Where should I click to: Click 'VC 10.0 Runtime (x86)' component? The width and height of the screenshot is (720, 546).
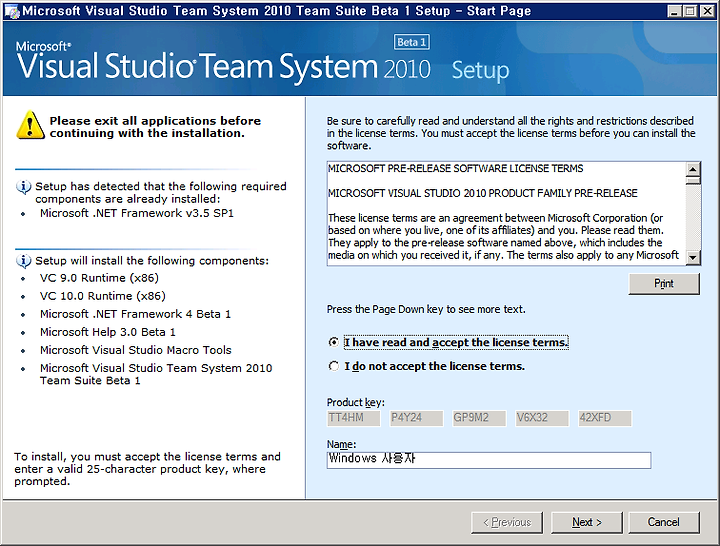coord(103,296)
